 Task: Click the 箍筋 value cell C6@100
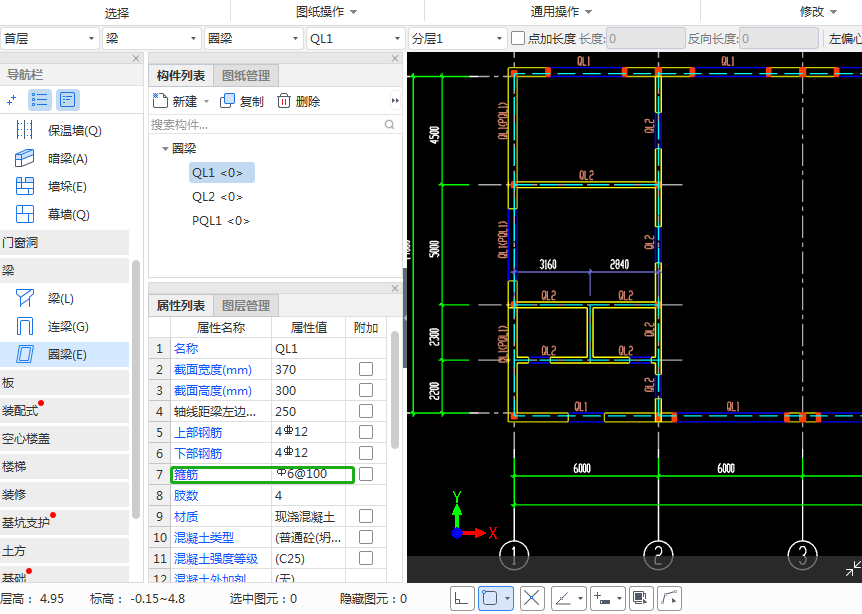308,474
